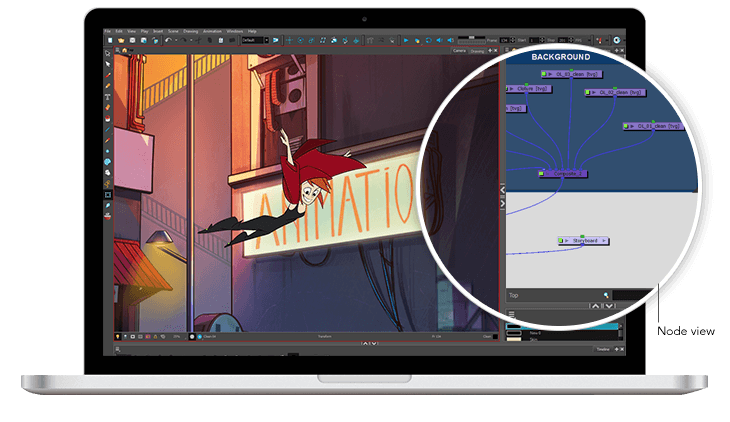The height and width of the screenshot is (422, 730).
Task: Click the Open folder icon in toolbar
Action: (121, 40)
